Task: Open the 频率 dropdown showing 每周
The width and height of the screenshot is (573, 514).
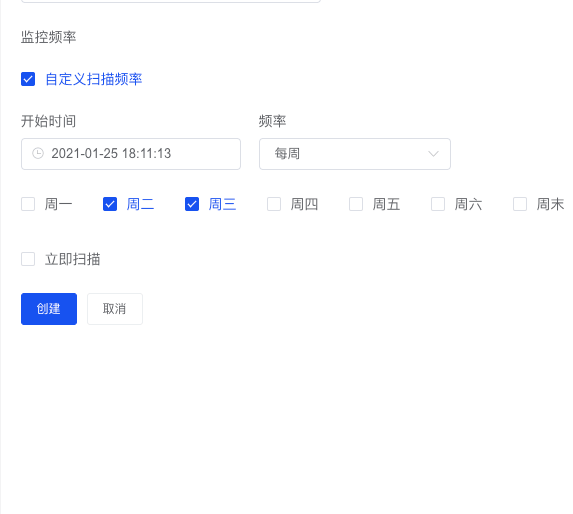Action: coord(355,154)
